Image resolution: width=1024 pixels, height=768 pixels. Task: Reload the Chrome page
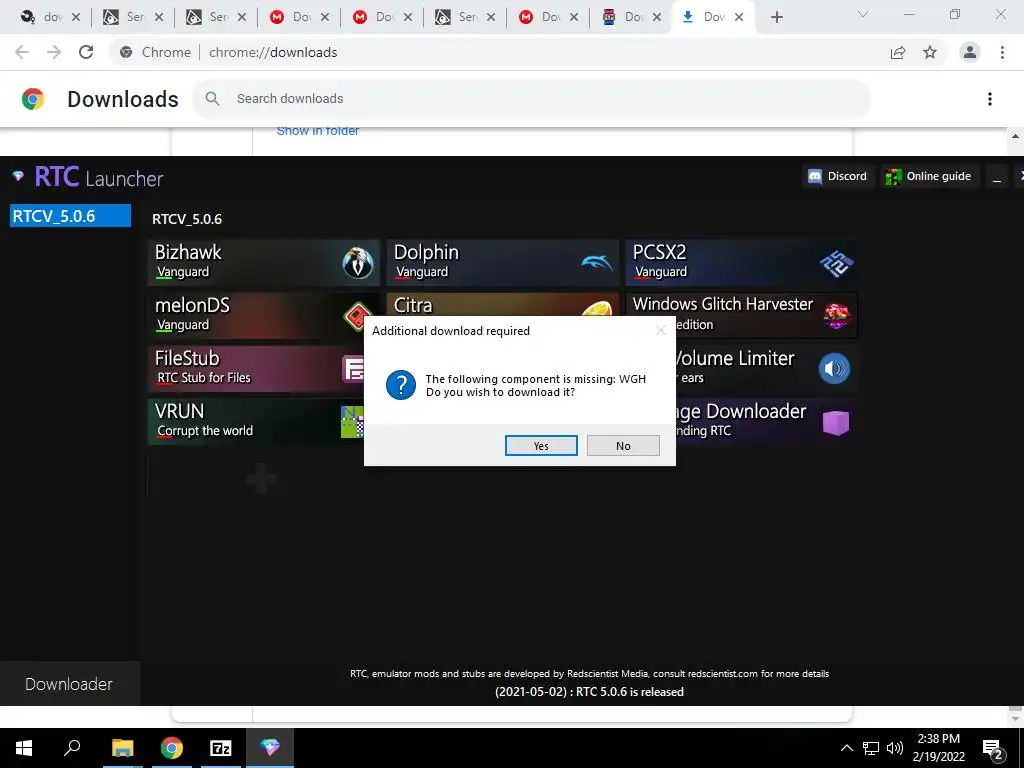tap(86, 52)
